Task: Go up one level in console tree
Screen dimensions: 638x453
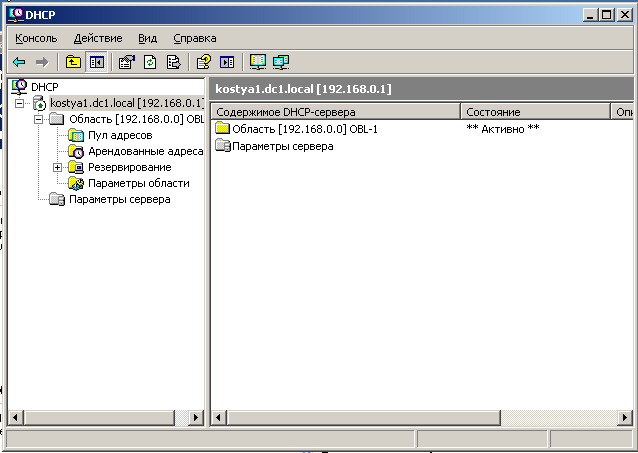Action: (x=73, y=62)
